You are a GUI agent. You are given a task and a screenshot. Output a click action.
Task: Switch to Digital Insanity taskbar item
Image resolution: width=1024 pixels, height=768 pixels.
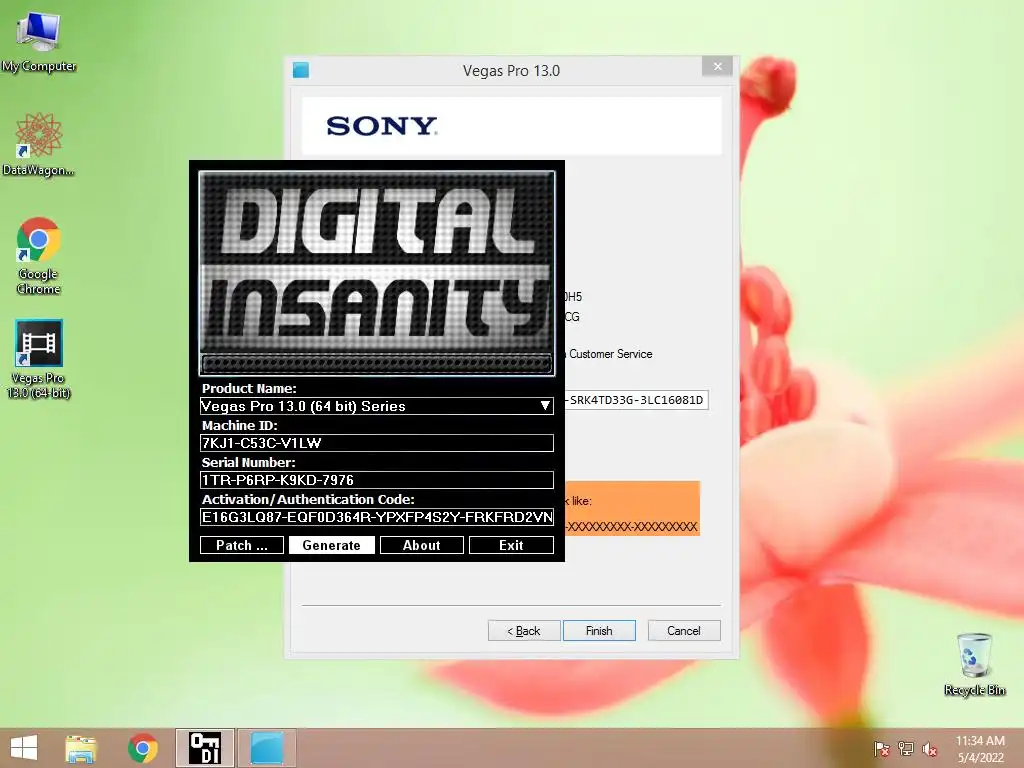pos(204,748)
